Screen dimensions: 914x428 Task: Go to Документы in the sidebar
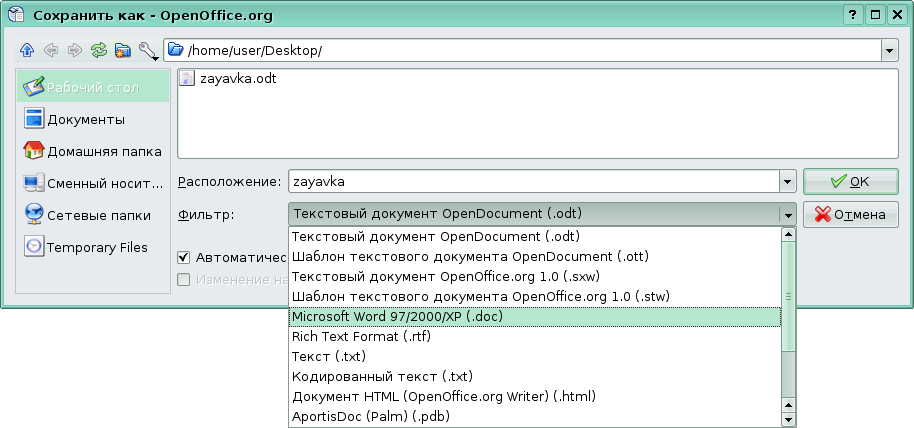[x=85, y=119]
